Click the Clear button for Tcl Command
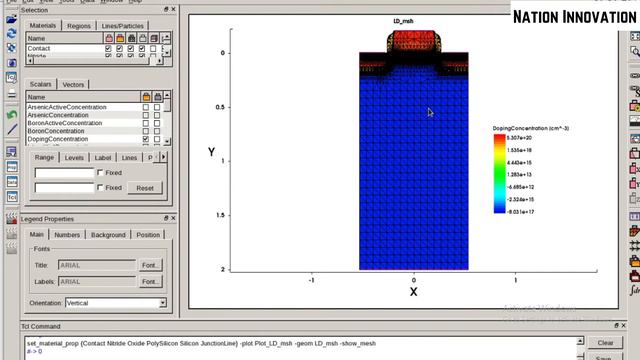640x360 pixels. pyautogui.click(x=605, y=343)
